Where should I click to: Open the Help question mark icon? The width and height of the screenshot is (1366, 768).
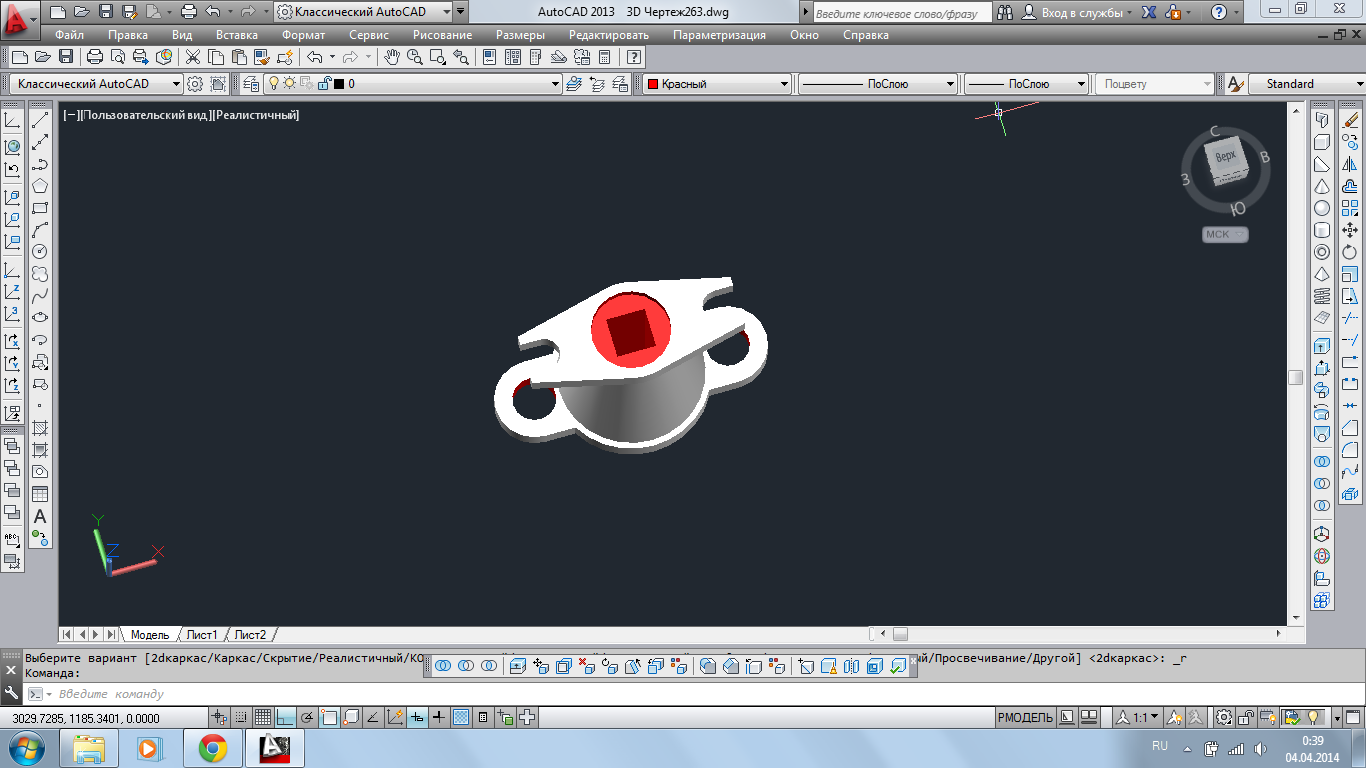coord(634,58)
